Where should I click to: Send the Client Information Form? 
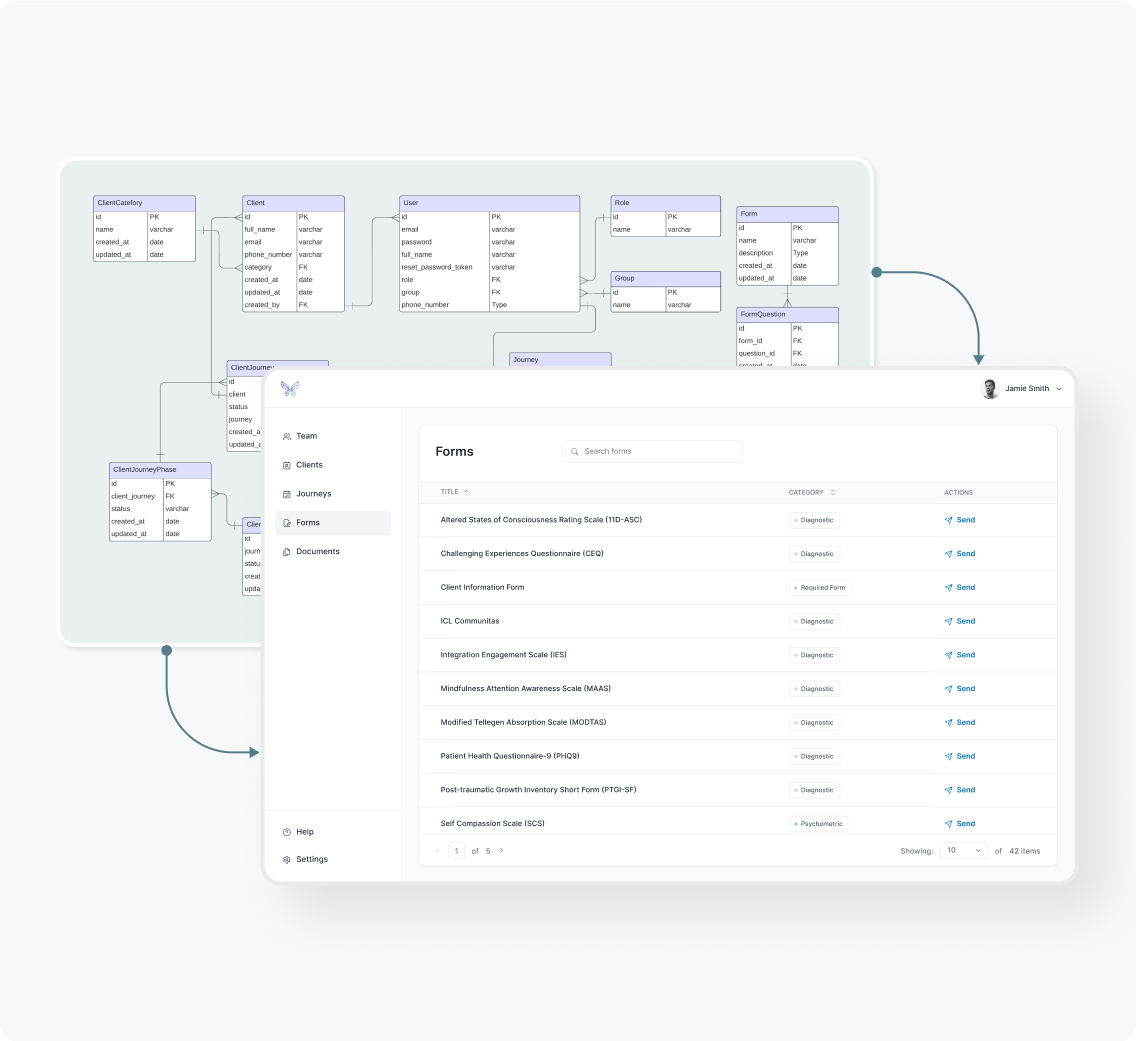point(959,588)
